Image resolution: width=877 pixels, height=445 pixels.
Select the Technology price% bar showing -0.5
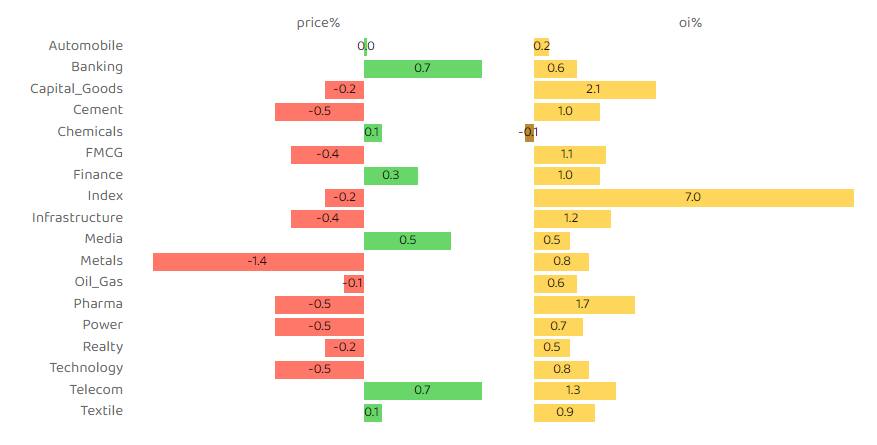319,369
